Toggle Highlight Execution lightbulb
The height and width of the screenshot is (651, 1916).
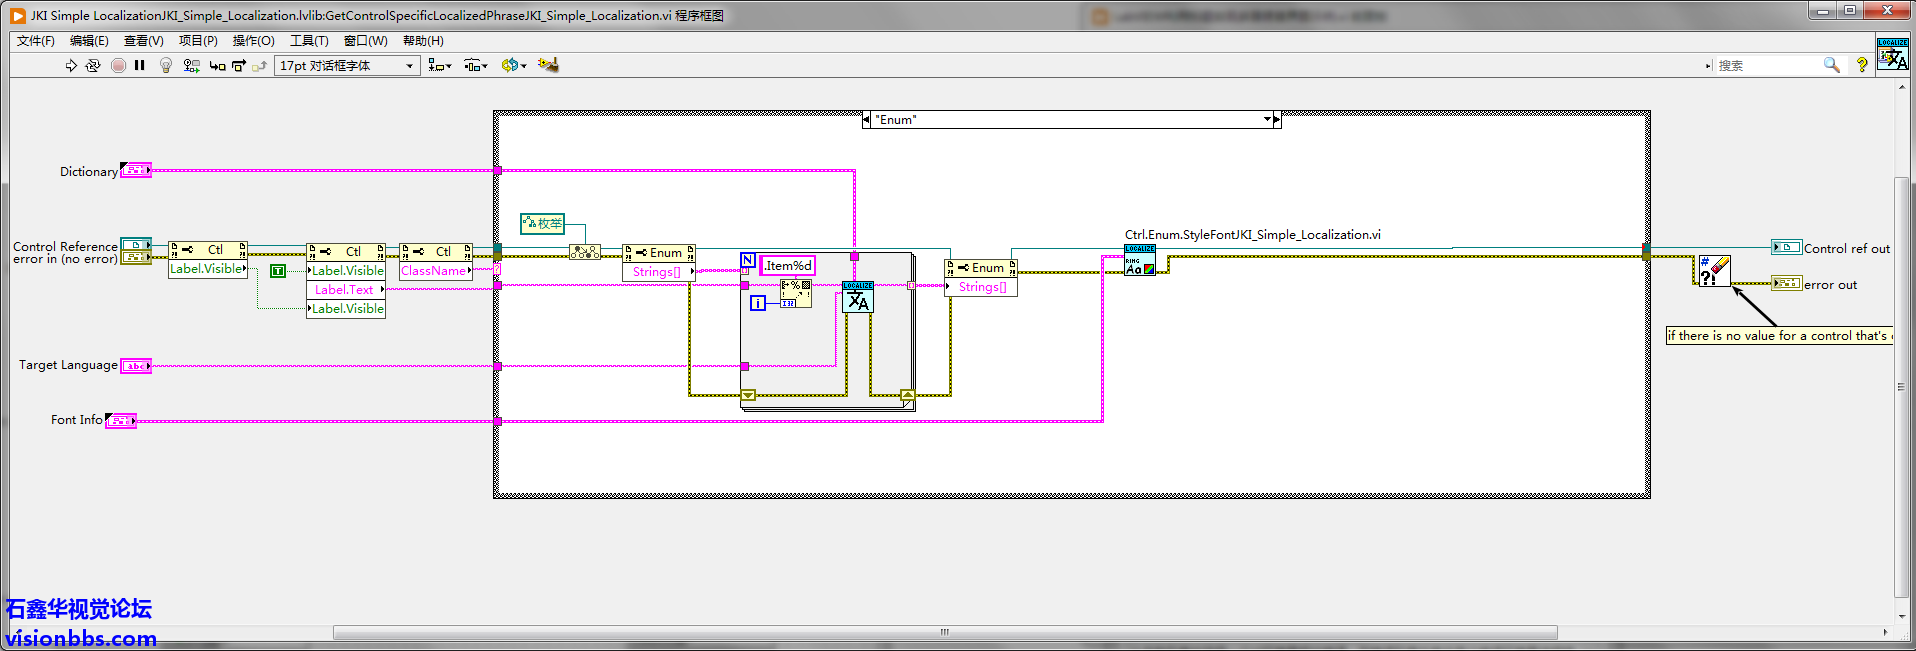pos(166,65)
